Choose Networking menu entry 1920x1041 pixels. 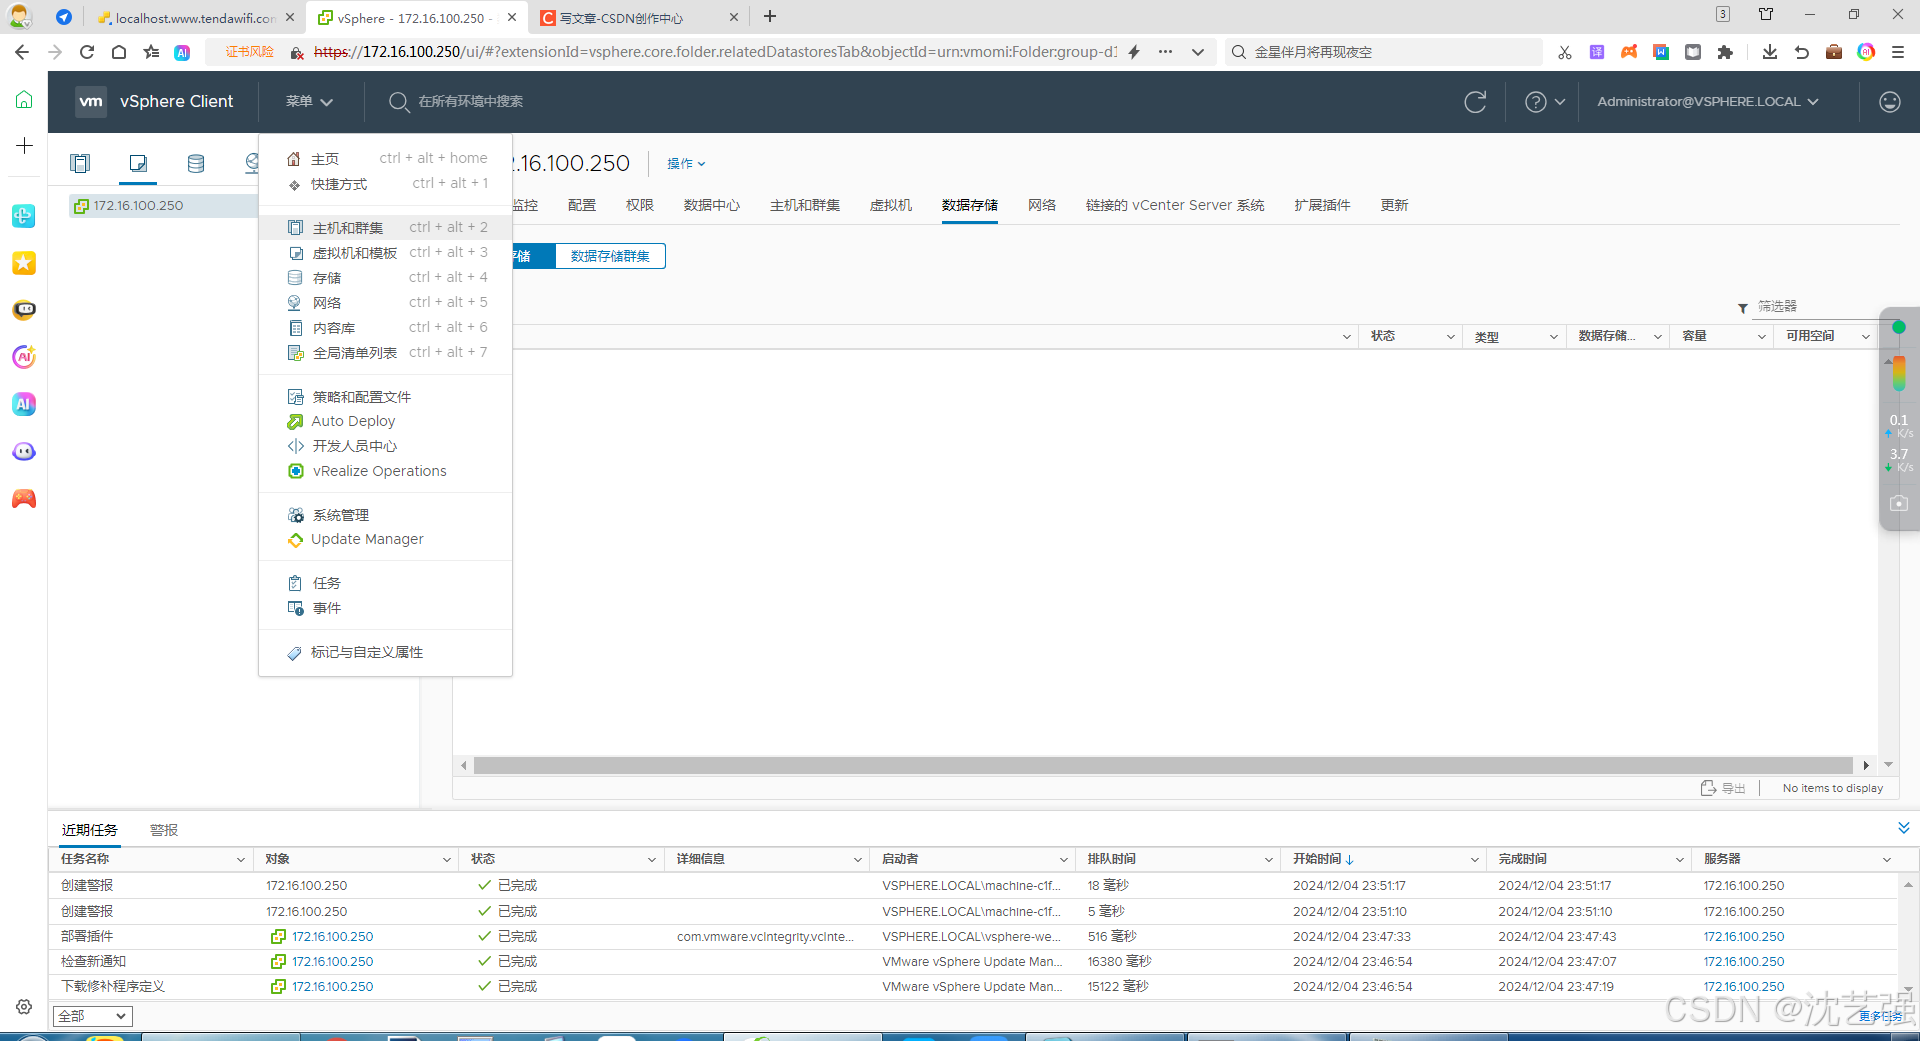(385, 303)
